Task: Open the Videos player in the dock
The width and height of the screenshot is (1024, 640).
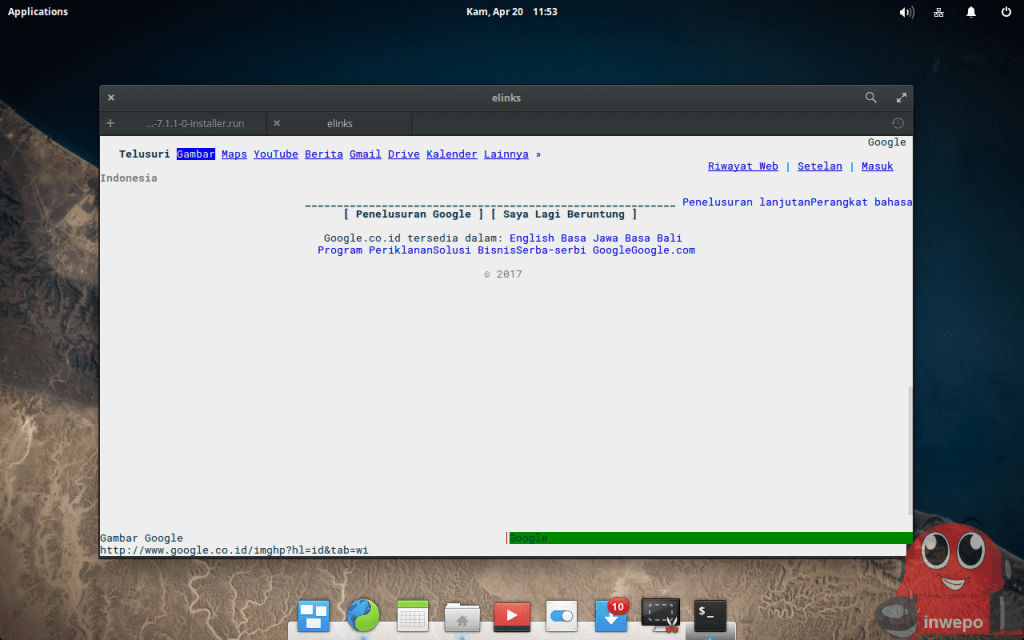Action: (x=512, y=616)
